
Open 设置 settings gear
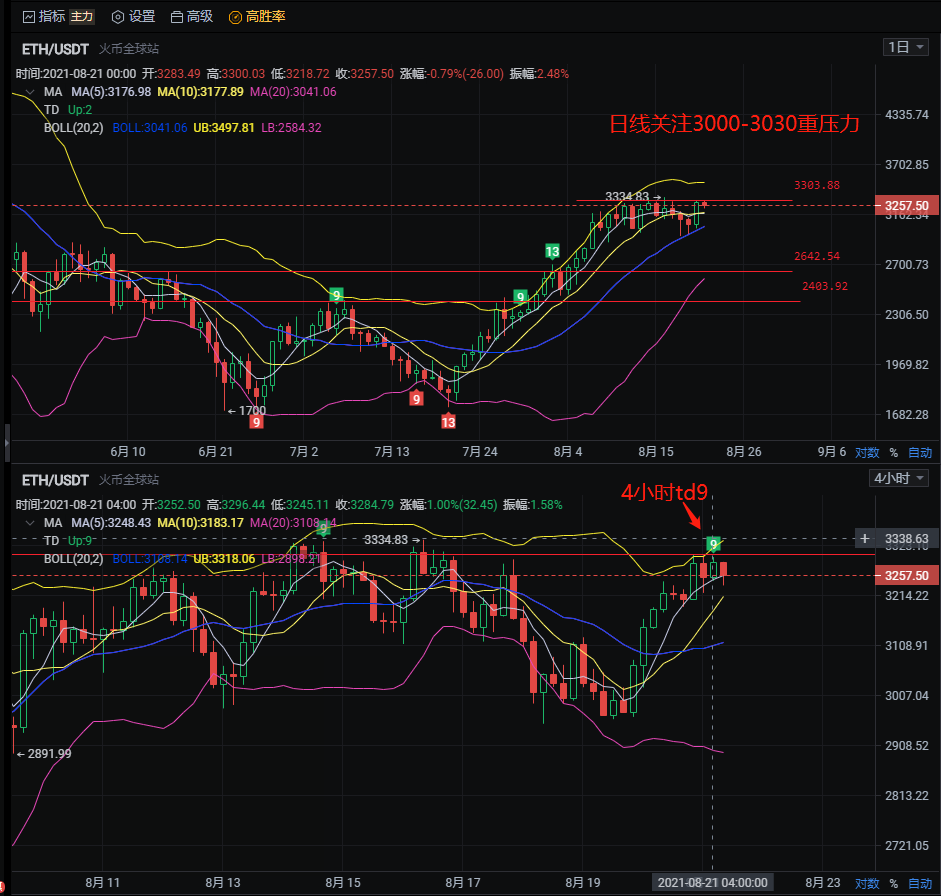click(x=133, y=17)
